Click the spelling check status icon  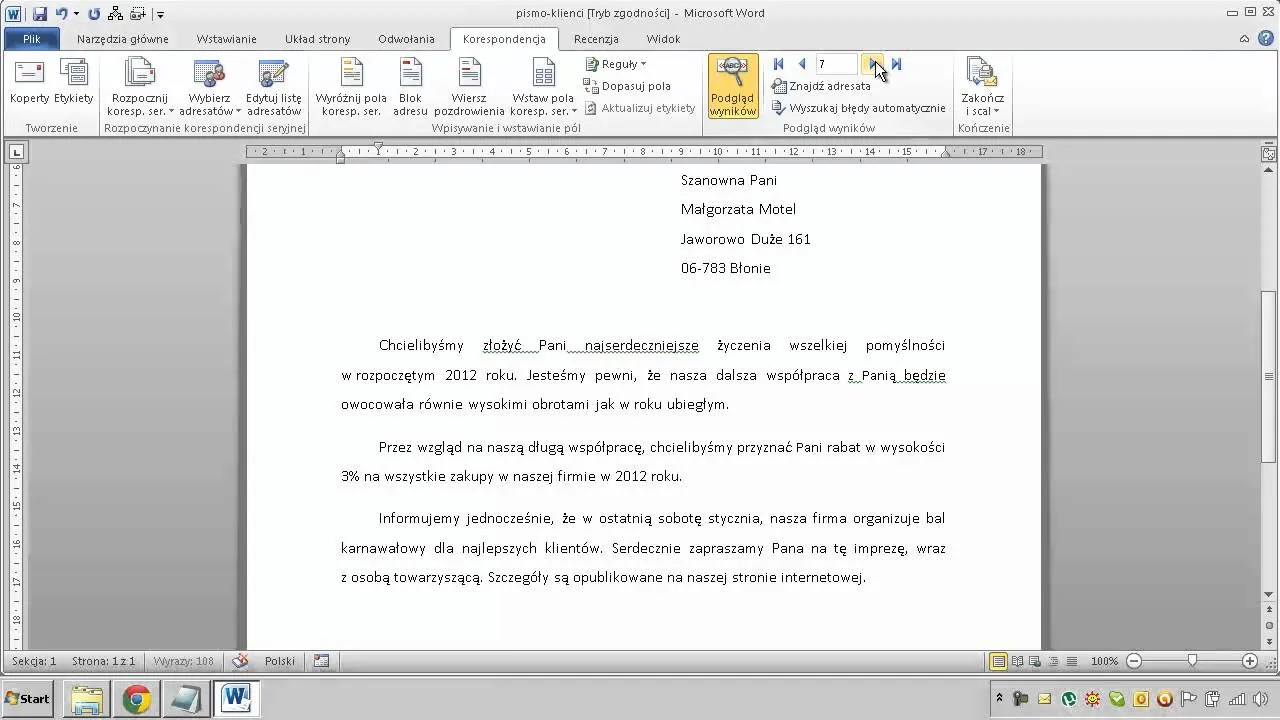pos(240,661)
